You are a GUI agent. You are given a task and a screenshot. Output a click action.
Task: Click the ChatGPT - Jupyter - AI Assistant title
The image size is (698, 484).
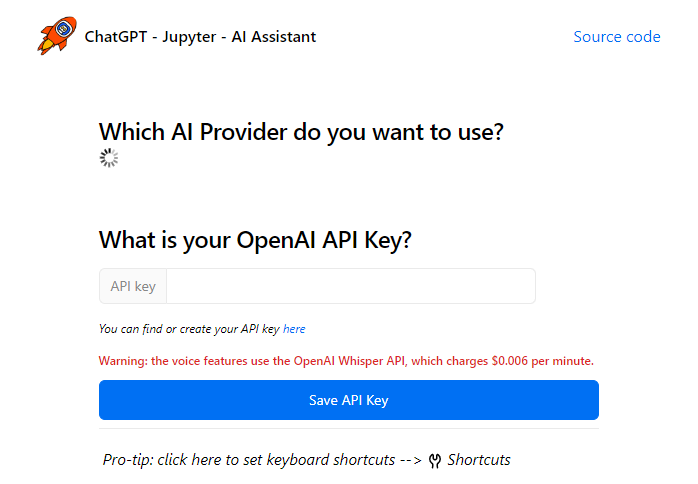[200, 37]
